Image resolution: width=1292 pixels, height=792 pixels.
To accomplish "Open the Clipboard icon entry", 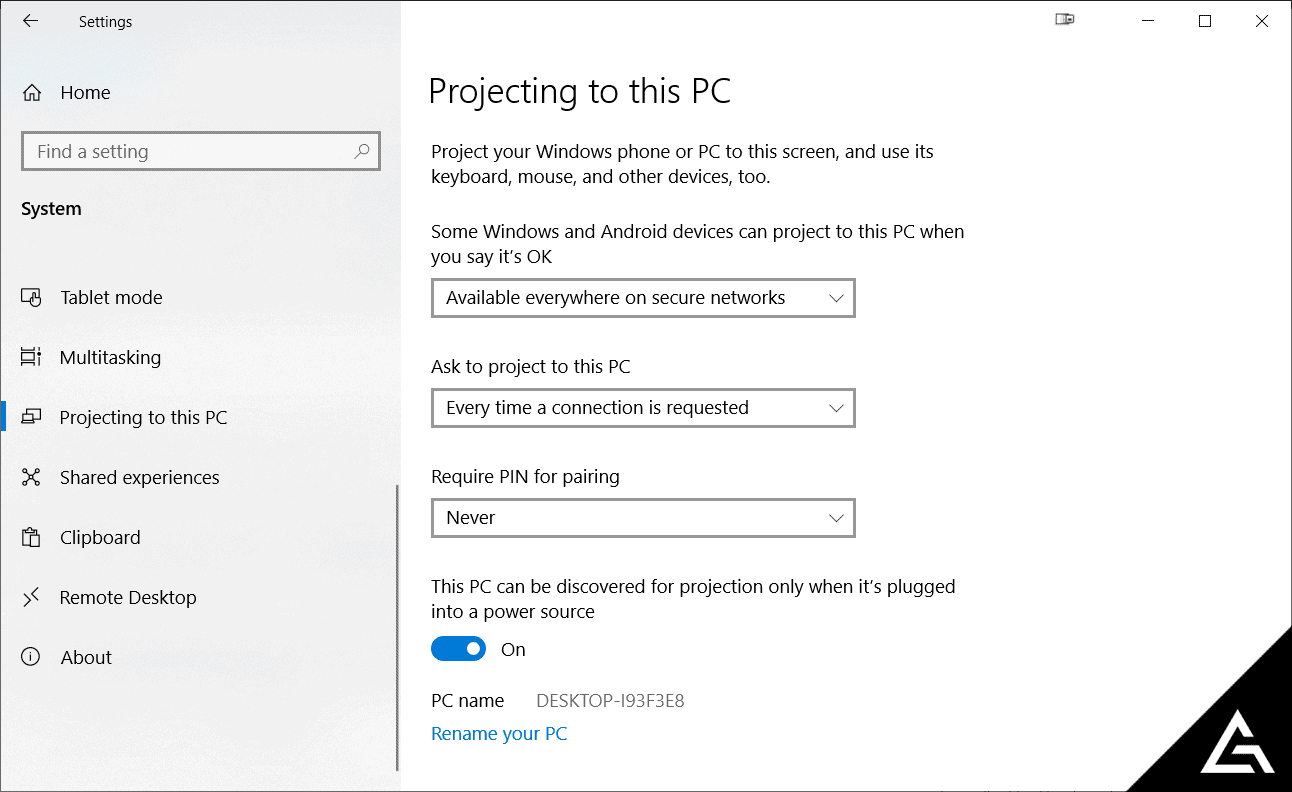I will (31, 538).
